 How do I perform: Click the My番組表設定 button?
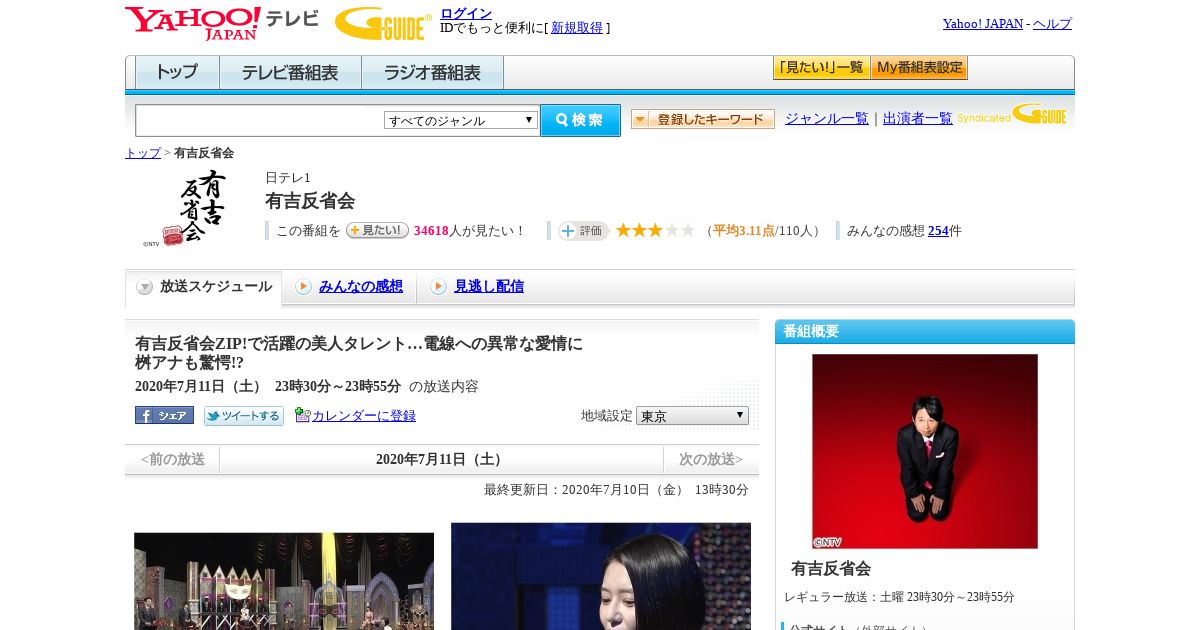[919, 68]
